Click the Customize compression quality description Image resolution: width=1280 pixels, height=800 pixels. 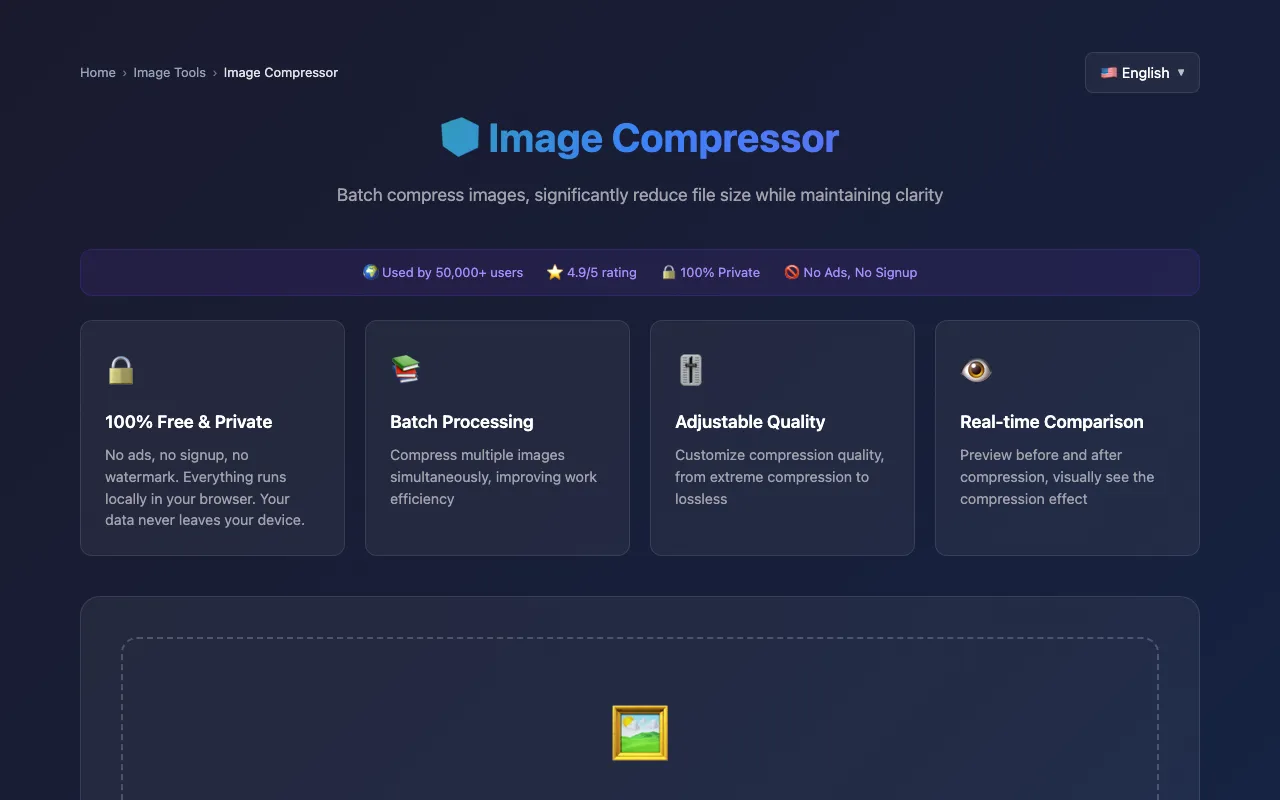pos(780,477)
